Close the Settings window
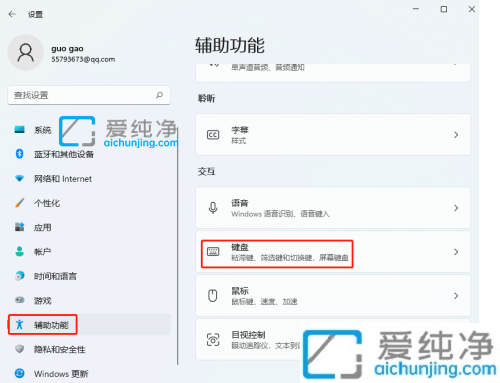Screen dimensions: 500x383 (472, 9)
